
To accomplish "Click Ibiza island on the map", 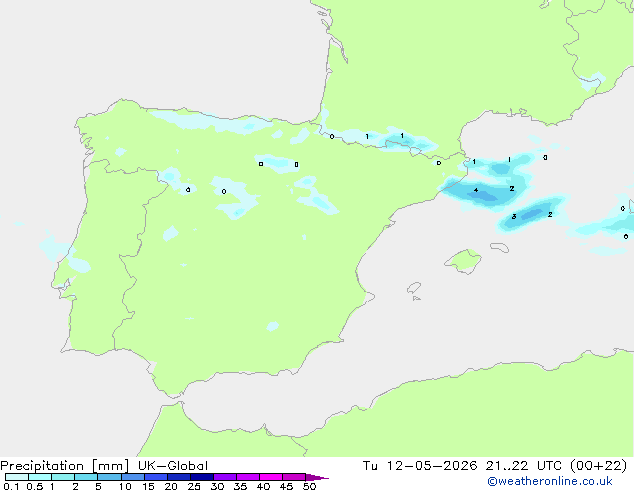I will [414, 288].
